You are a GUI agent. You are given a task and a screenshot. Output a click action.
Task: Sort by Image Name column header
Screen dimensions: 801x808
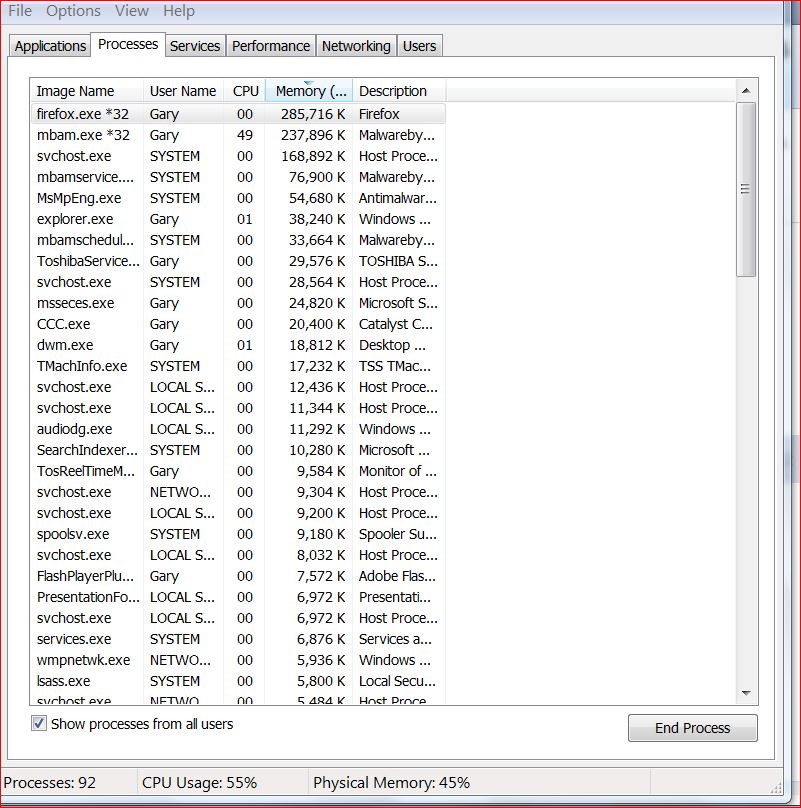(x=87, y=91)
